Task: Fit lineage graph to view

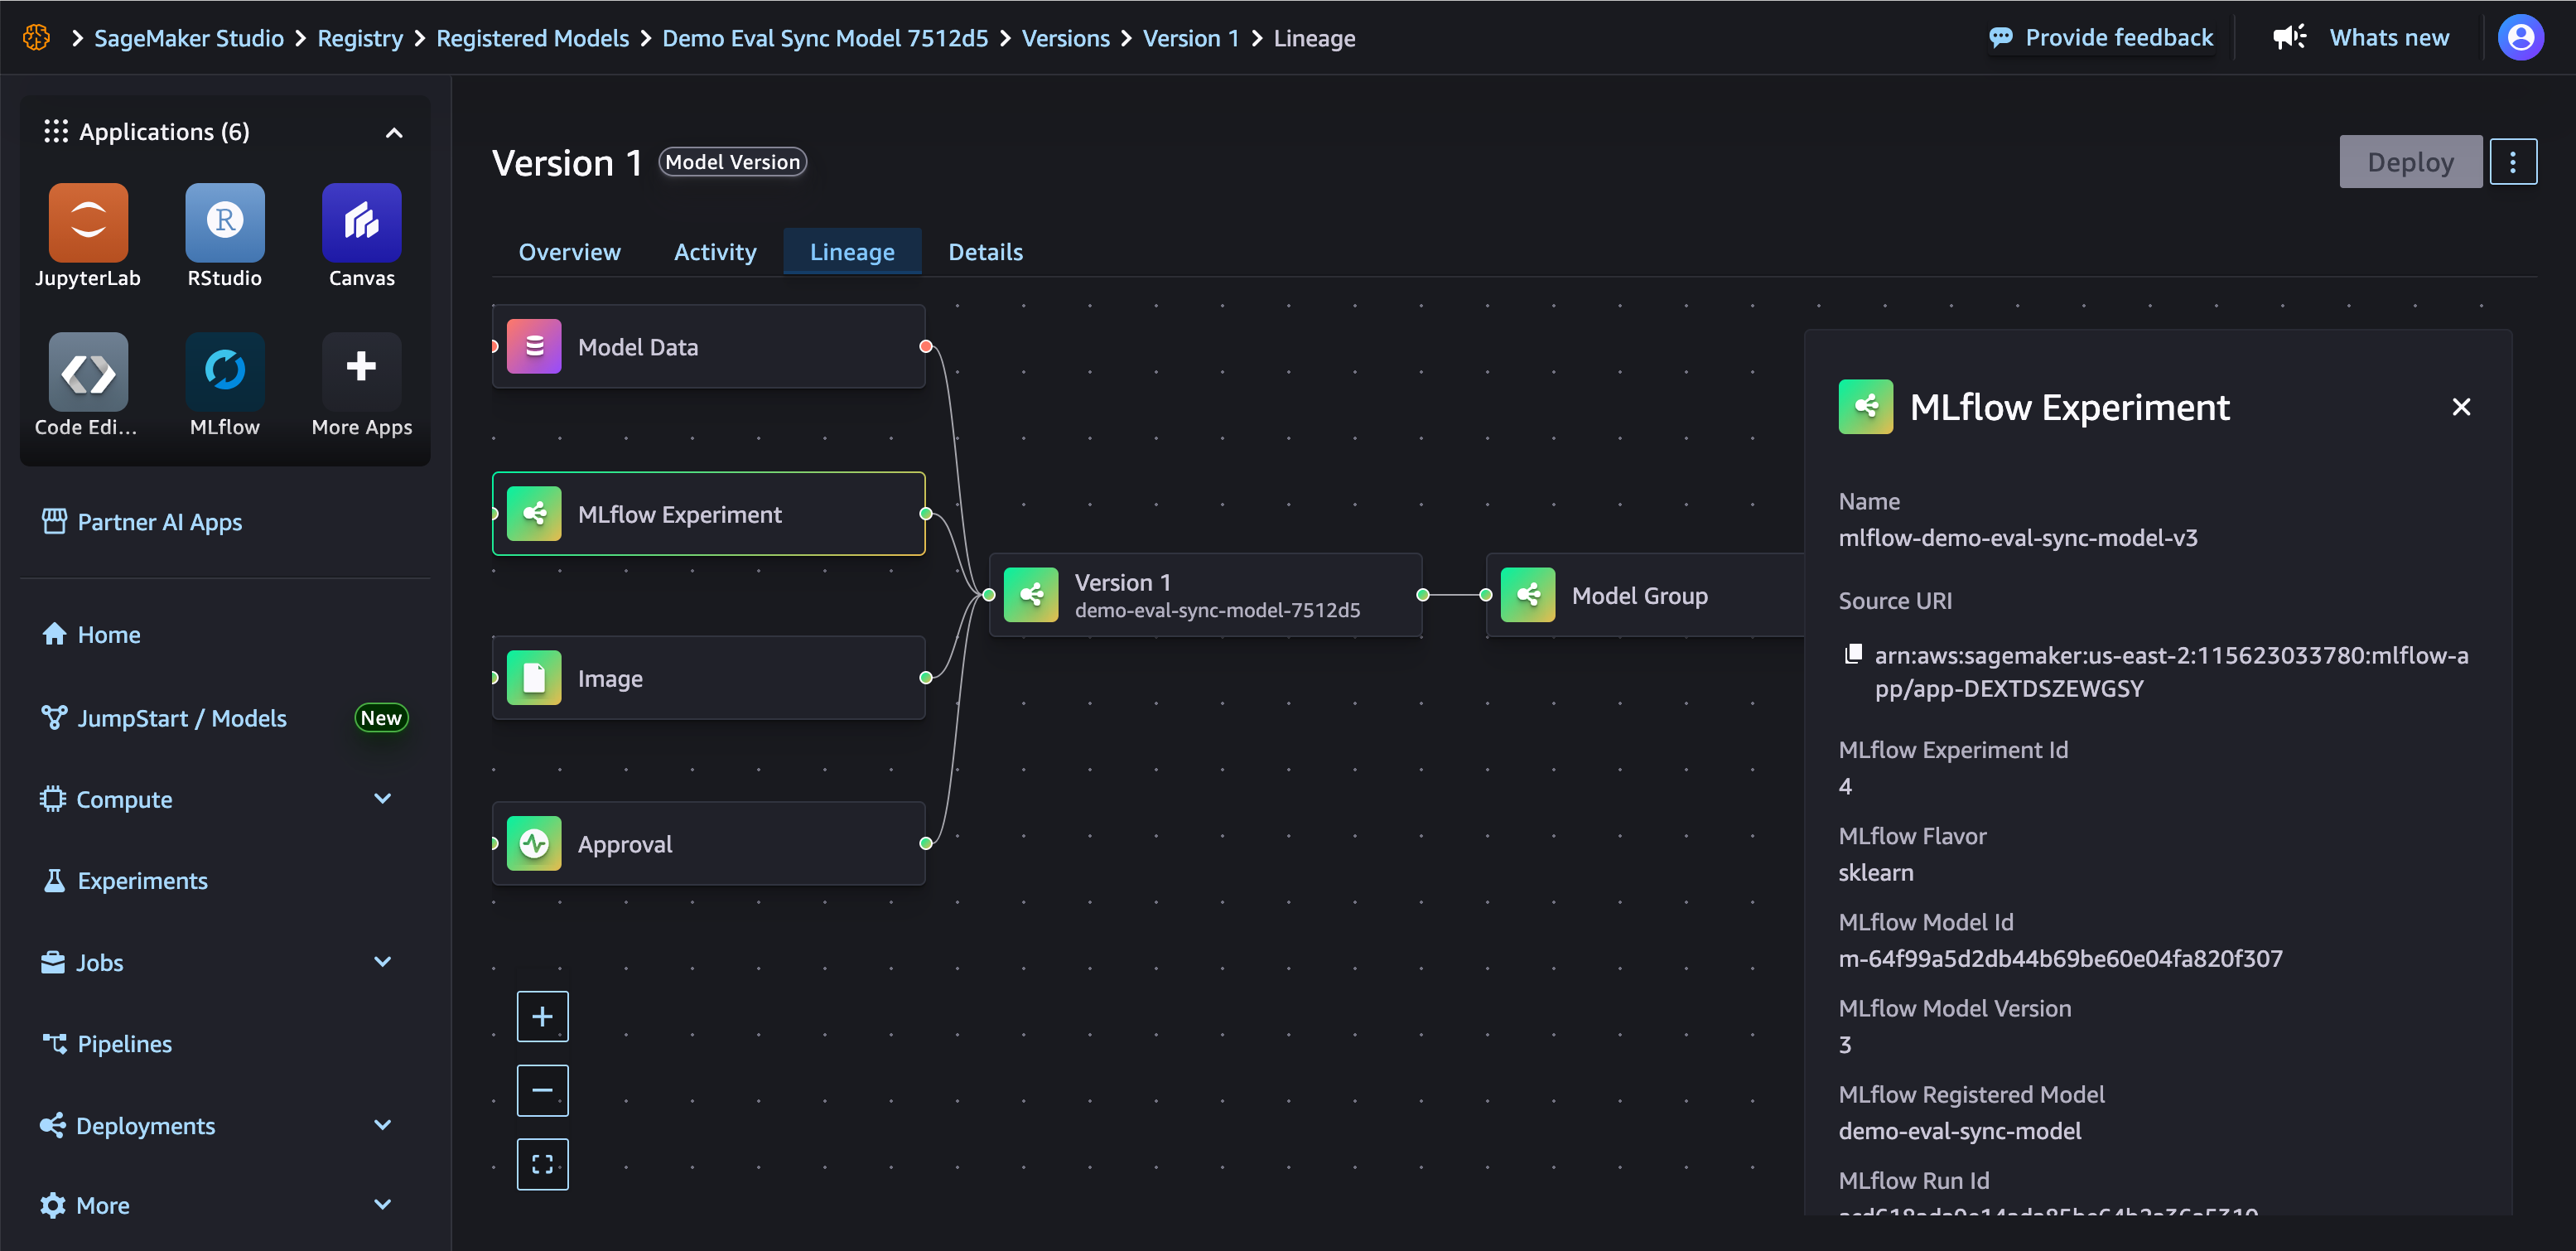Action: click(x=542, y=1164)
